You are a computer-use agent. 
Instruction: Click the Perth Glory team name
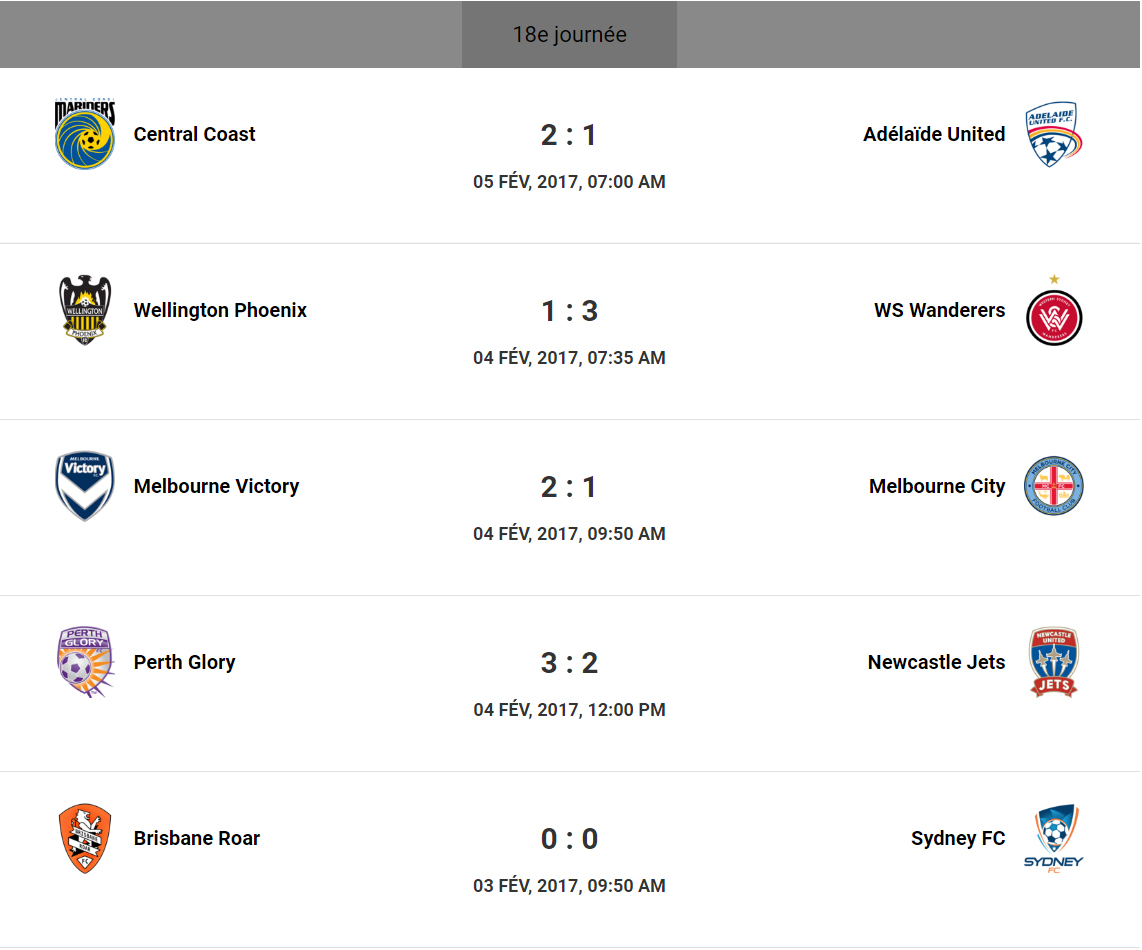(184, 662)
